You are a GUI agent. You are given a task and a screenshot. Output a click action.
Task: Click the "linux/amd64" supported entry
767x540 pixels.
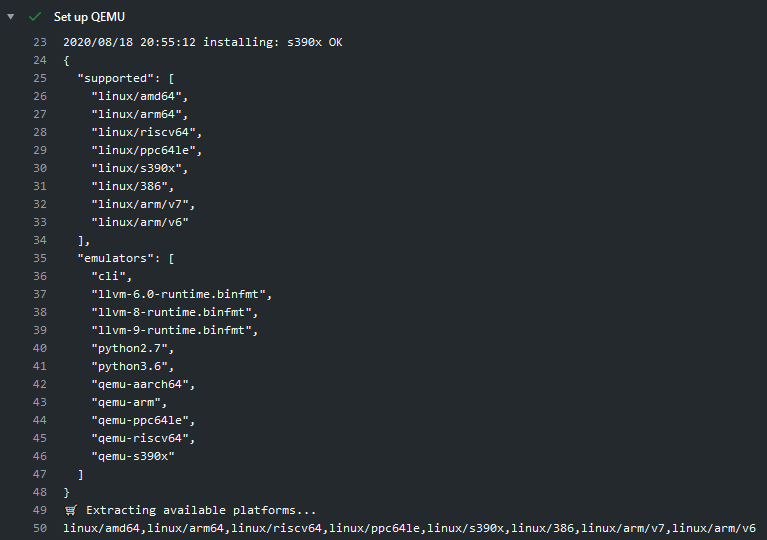pos(139,96)
